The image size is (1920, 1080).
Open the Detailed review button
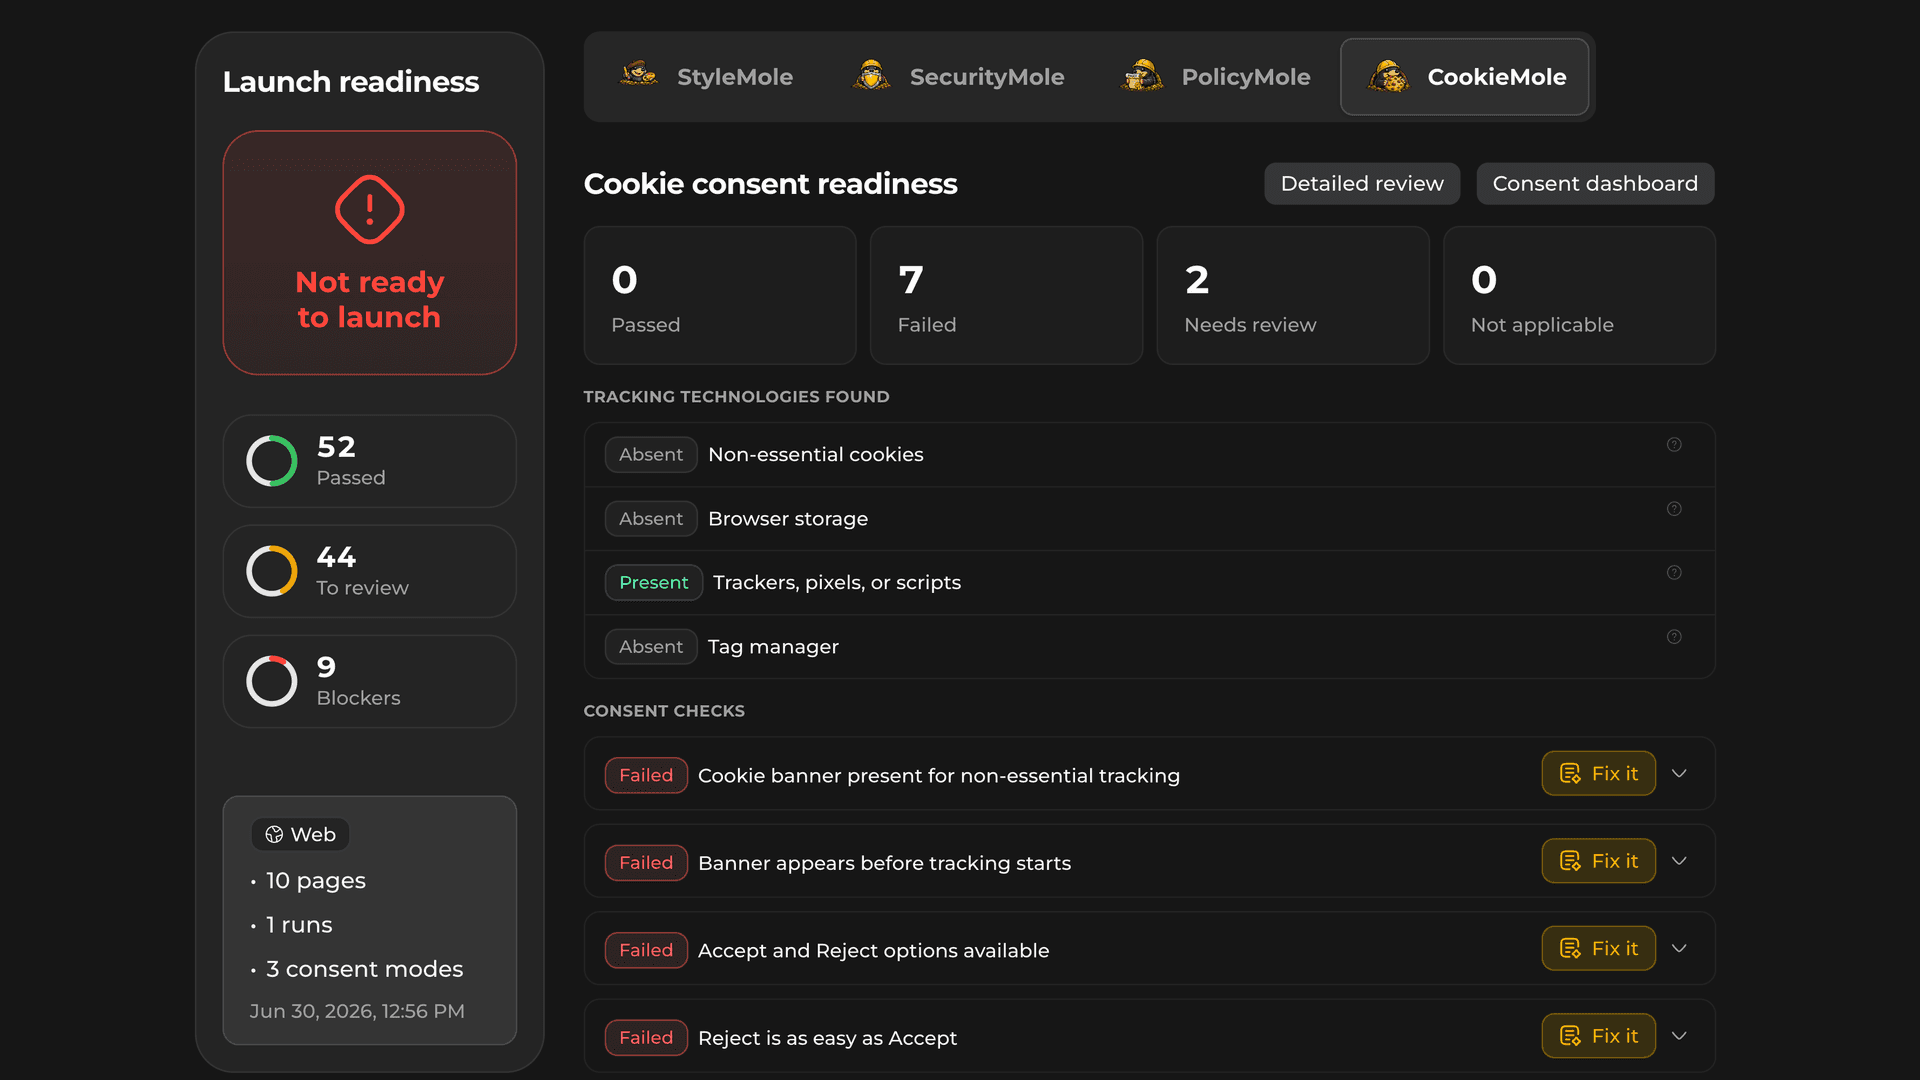1362,184
